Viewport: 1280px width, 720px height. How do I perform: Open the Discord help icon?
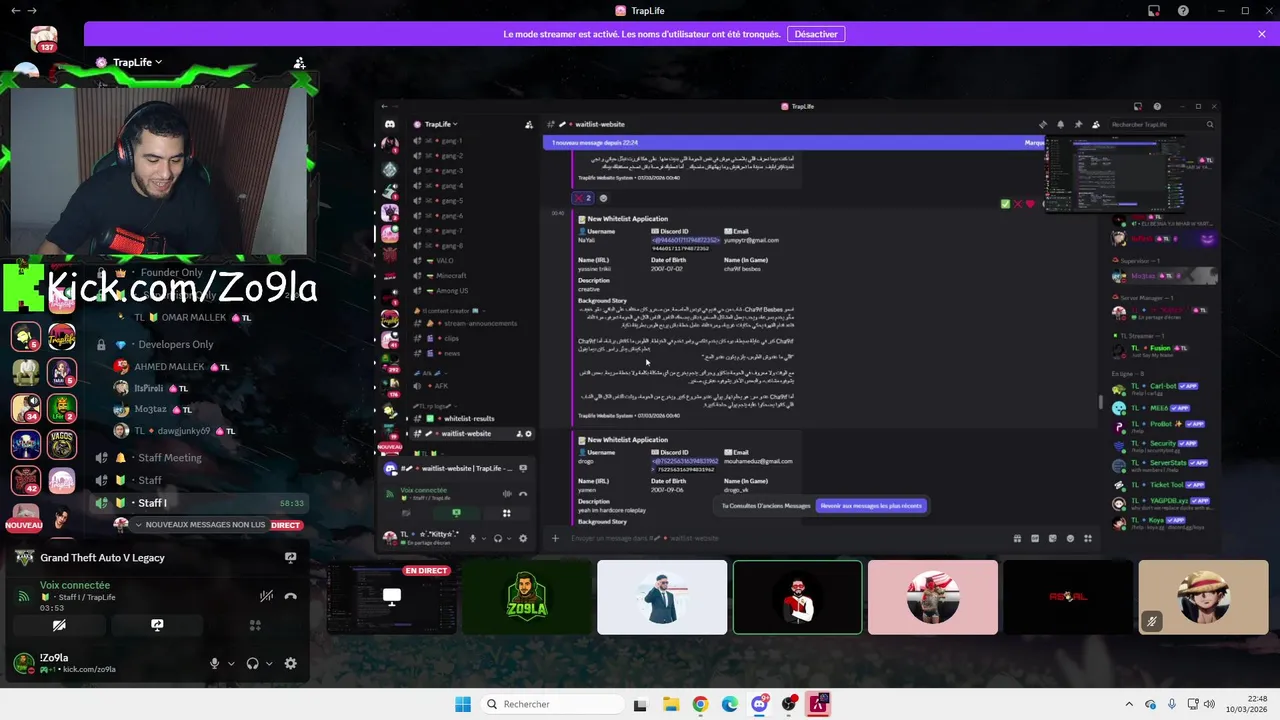coord(1183,11)
